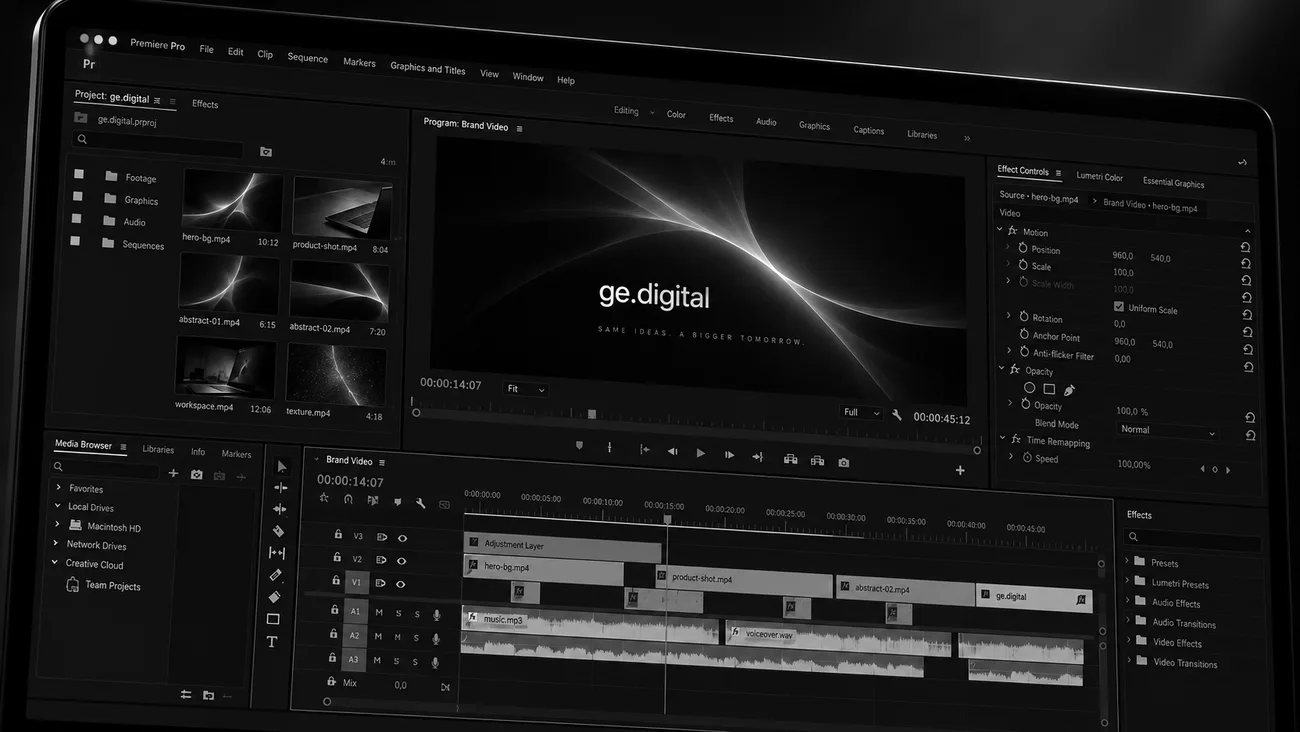Screen dimensions: 1300x732
Task: Reset the Position parameter
Action: point(1246,247)
